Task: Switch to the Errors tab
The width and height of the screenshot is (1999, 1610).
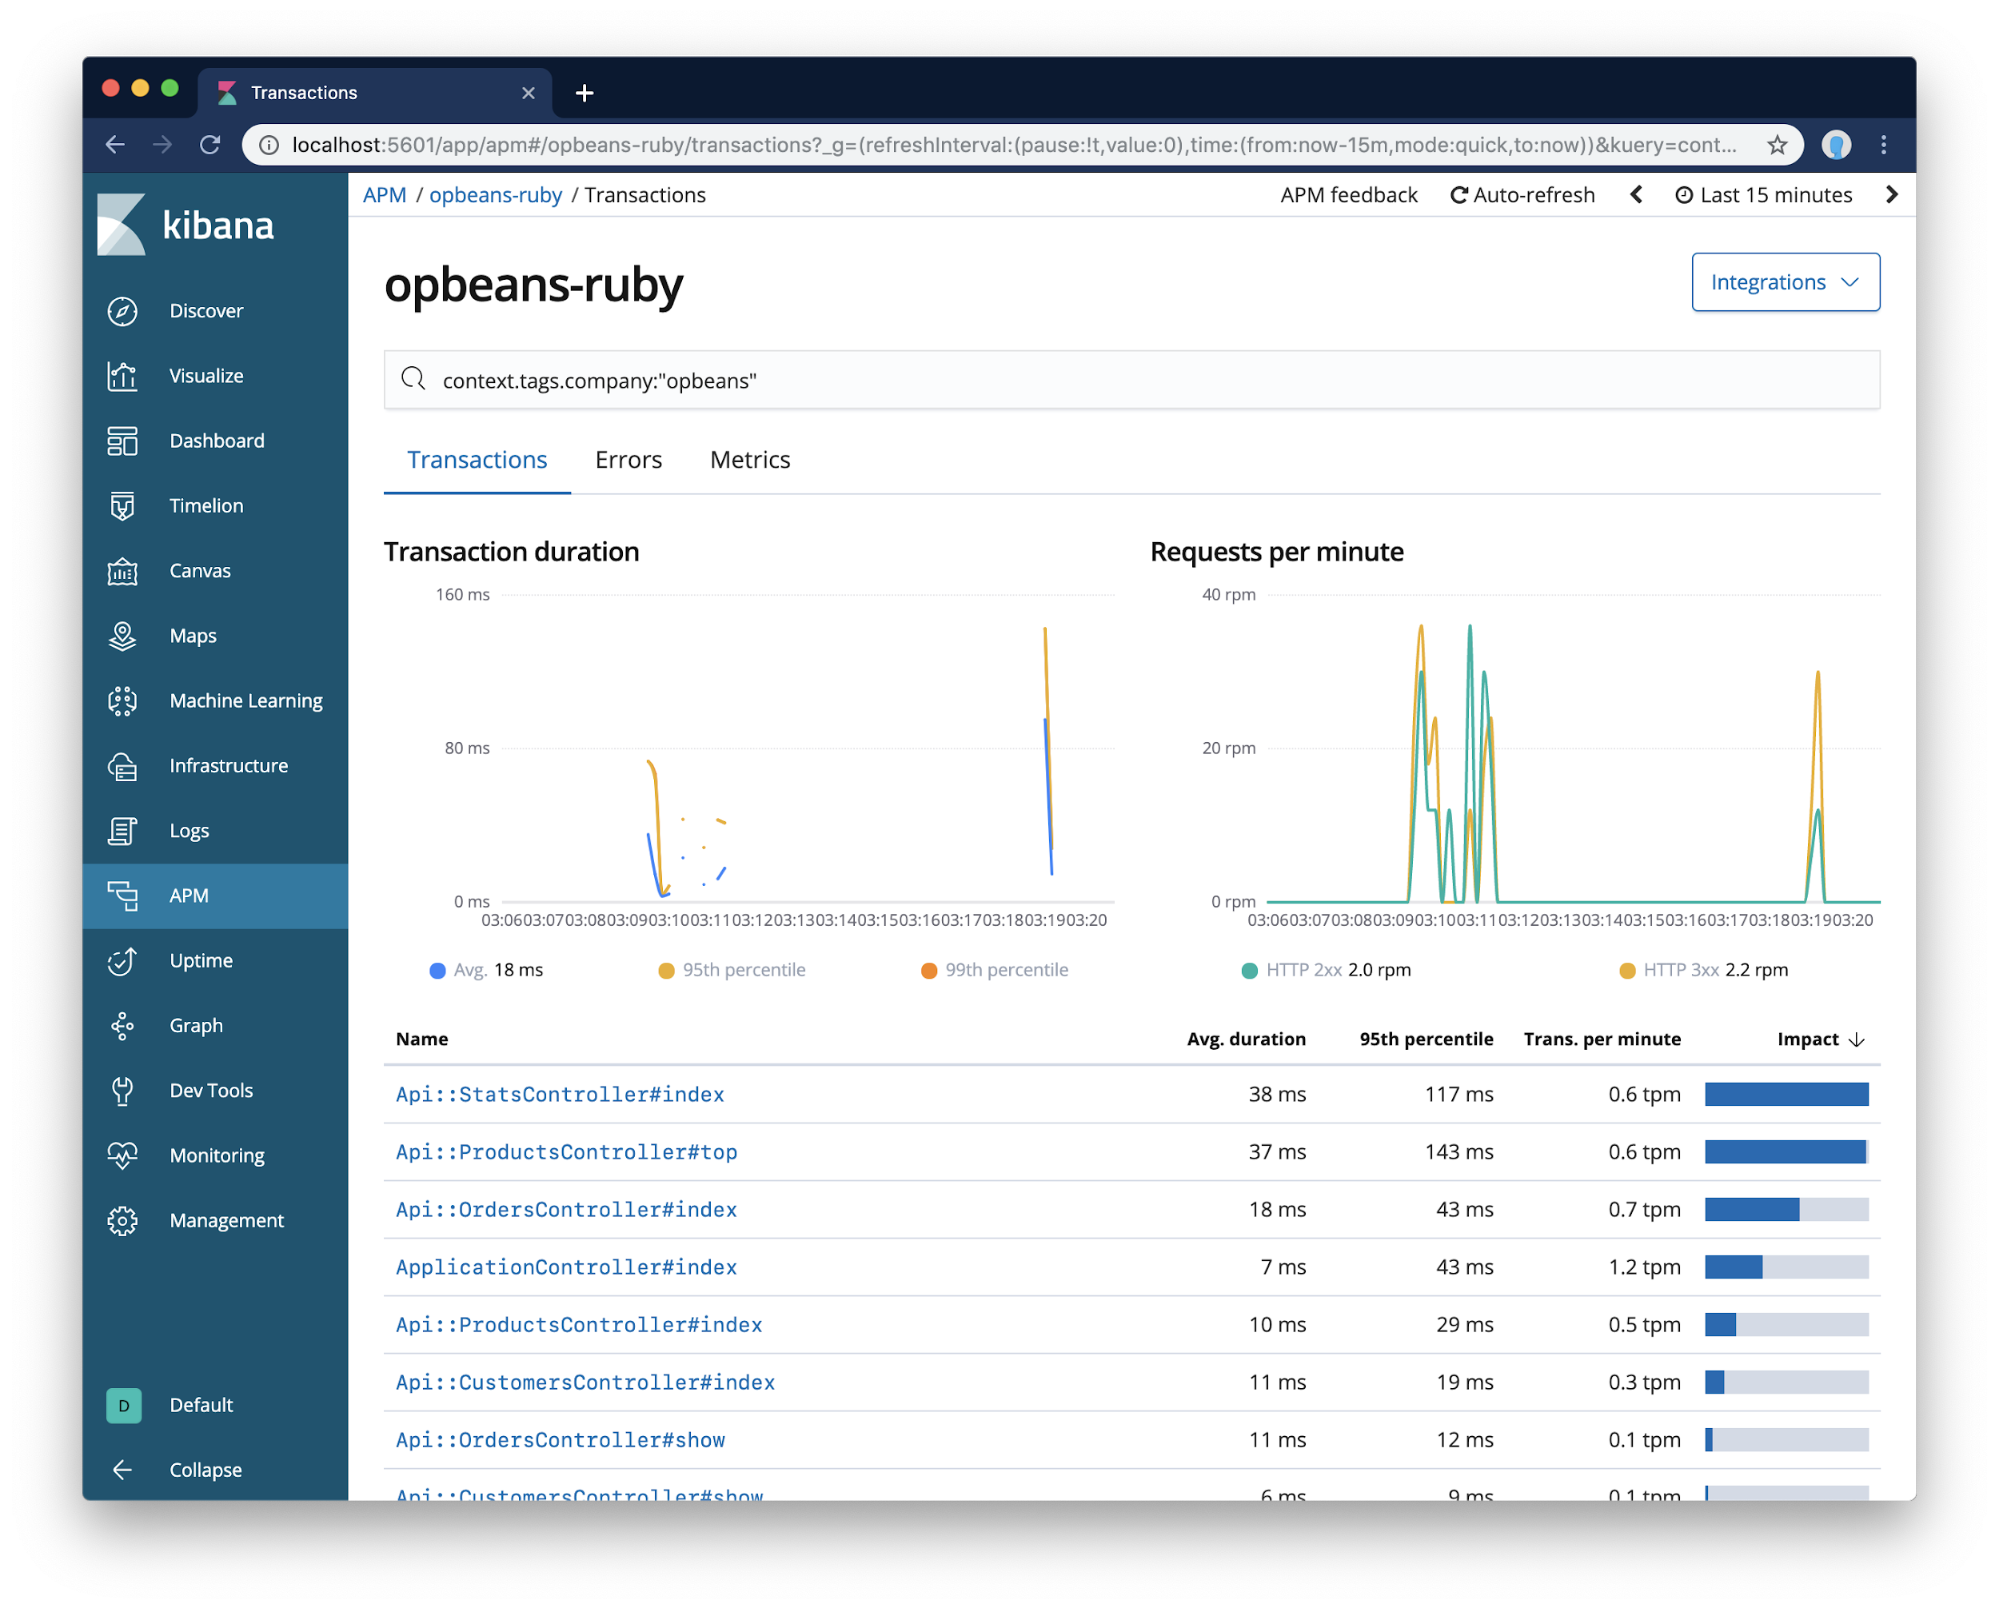Action: (629, 460)
